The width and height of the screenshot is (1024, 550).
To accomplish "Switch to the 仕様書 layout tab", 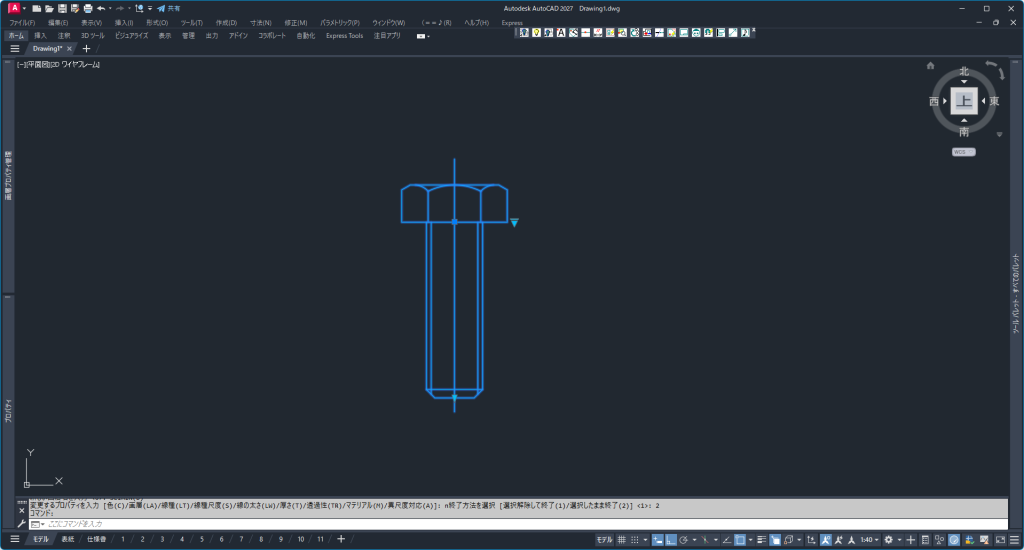I will click(x=96, y=539).
